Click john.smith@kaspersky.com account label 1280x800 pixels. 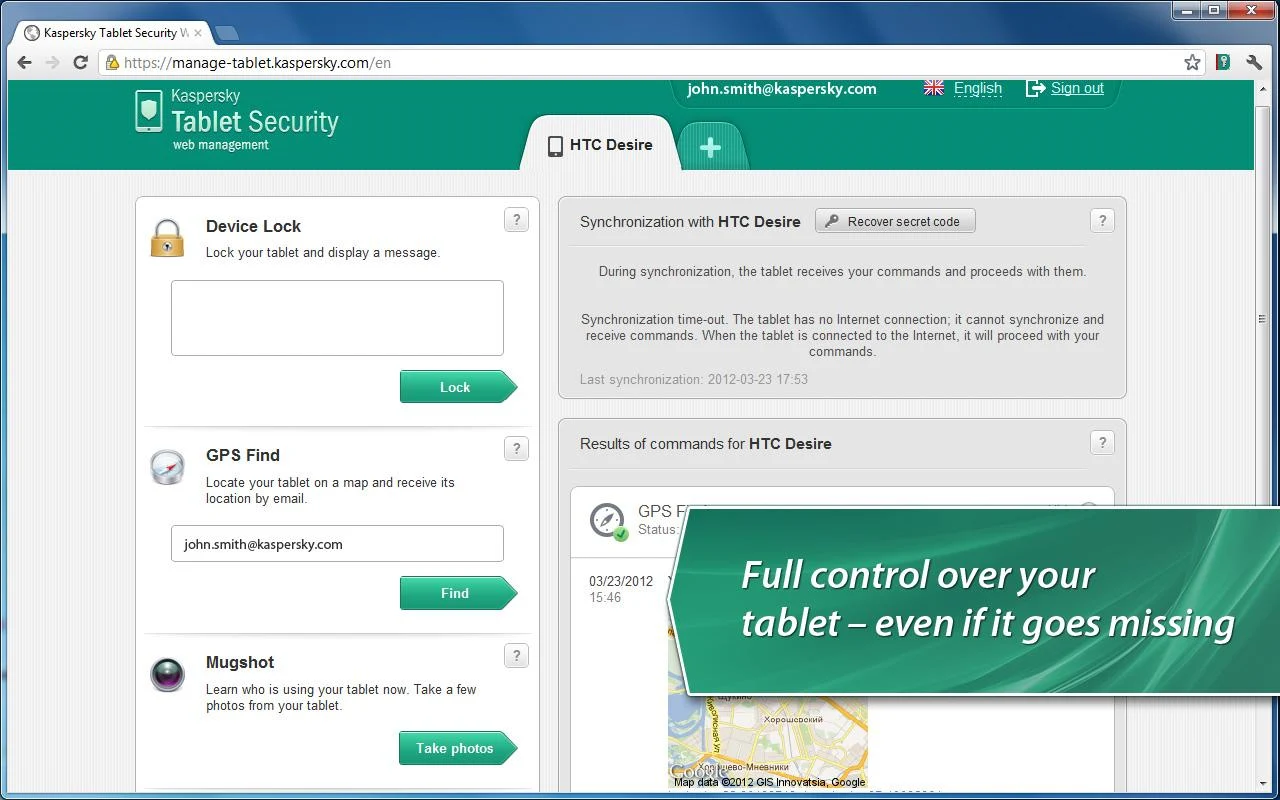(782, 88)
